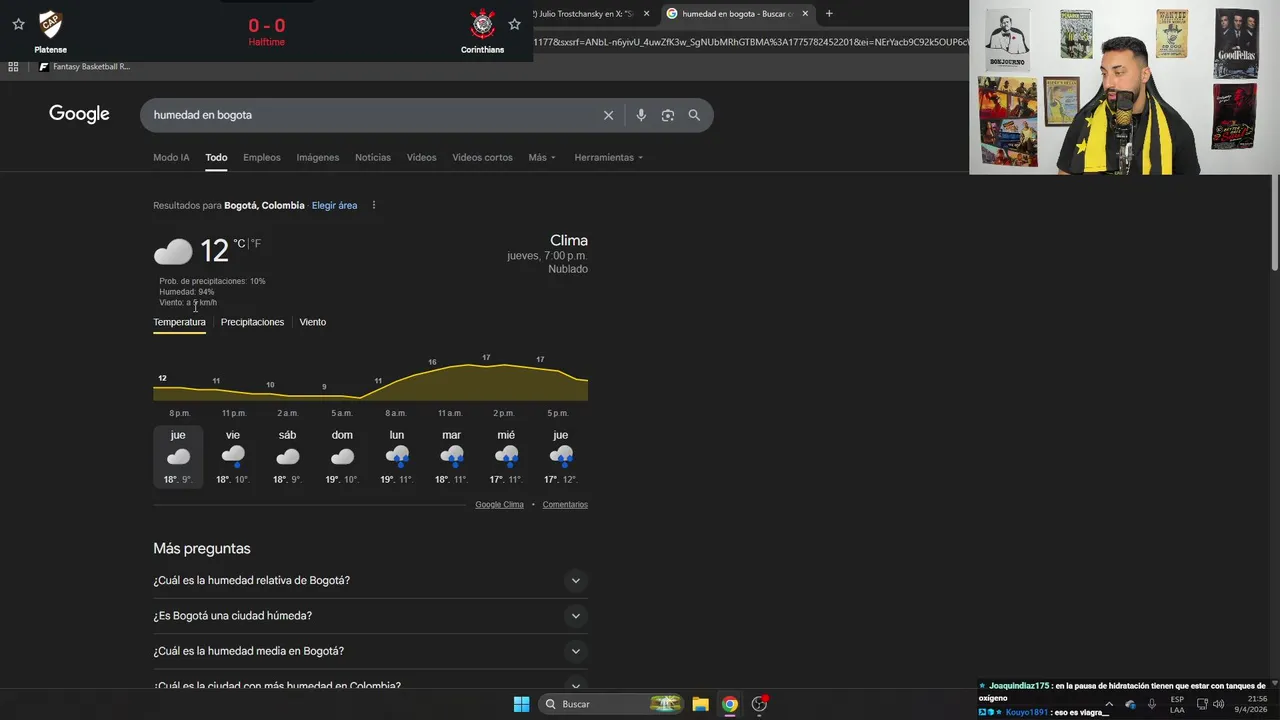
Task: Open the Noticias results tab
Action: point(373,157)
